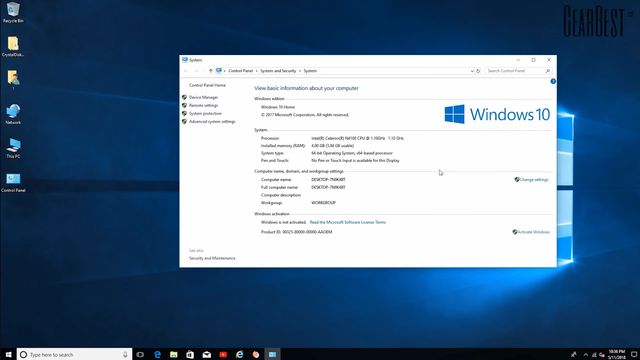Screen dimensions: 640x360
Task: Click the Activate Windows link
Action: click(x=533, y=232)
